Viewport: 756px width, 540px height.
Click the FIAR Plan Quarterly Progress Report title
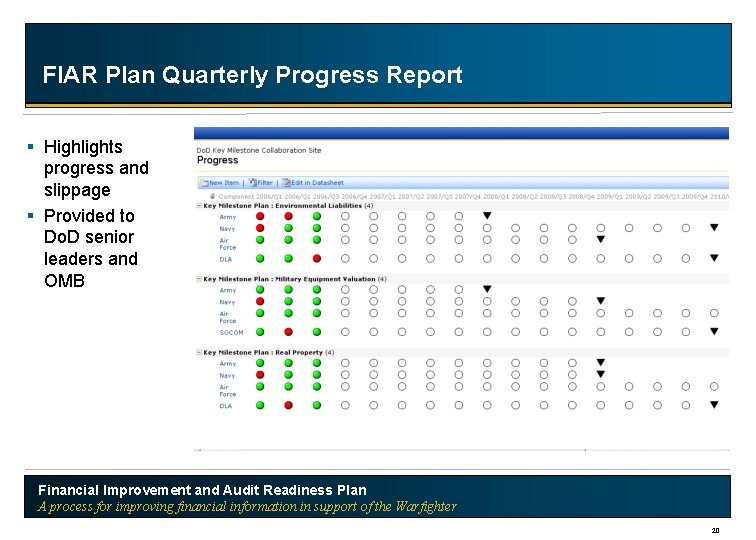[253, 75]
